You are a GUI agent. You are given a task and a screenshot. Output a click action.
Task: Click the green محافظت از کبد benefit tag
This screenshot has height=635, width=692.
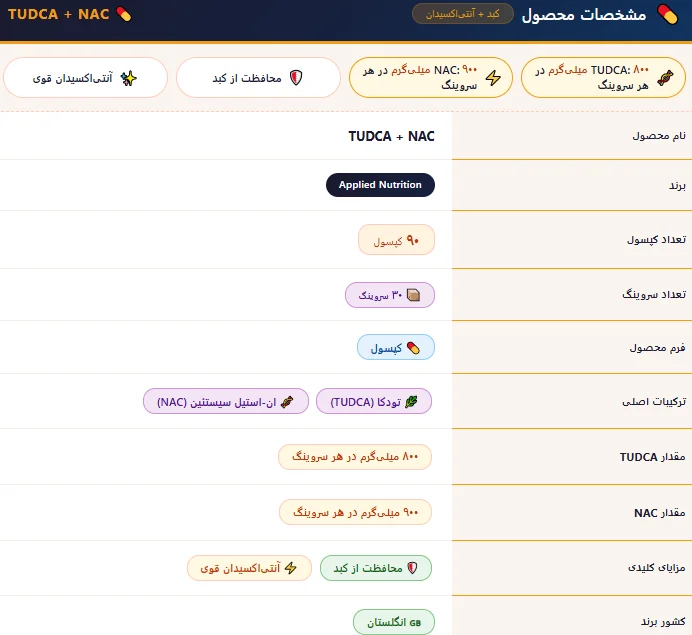(376, 567)
